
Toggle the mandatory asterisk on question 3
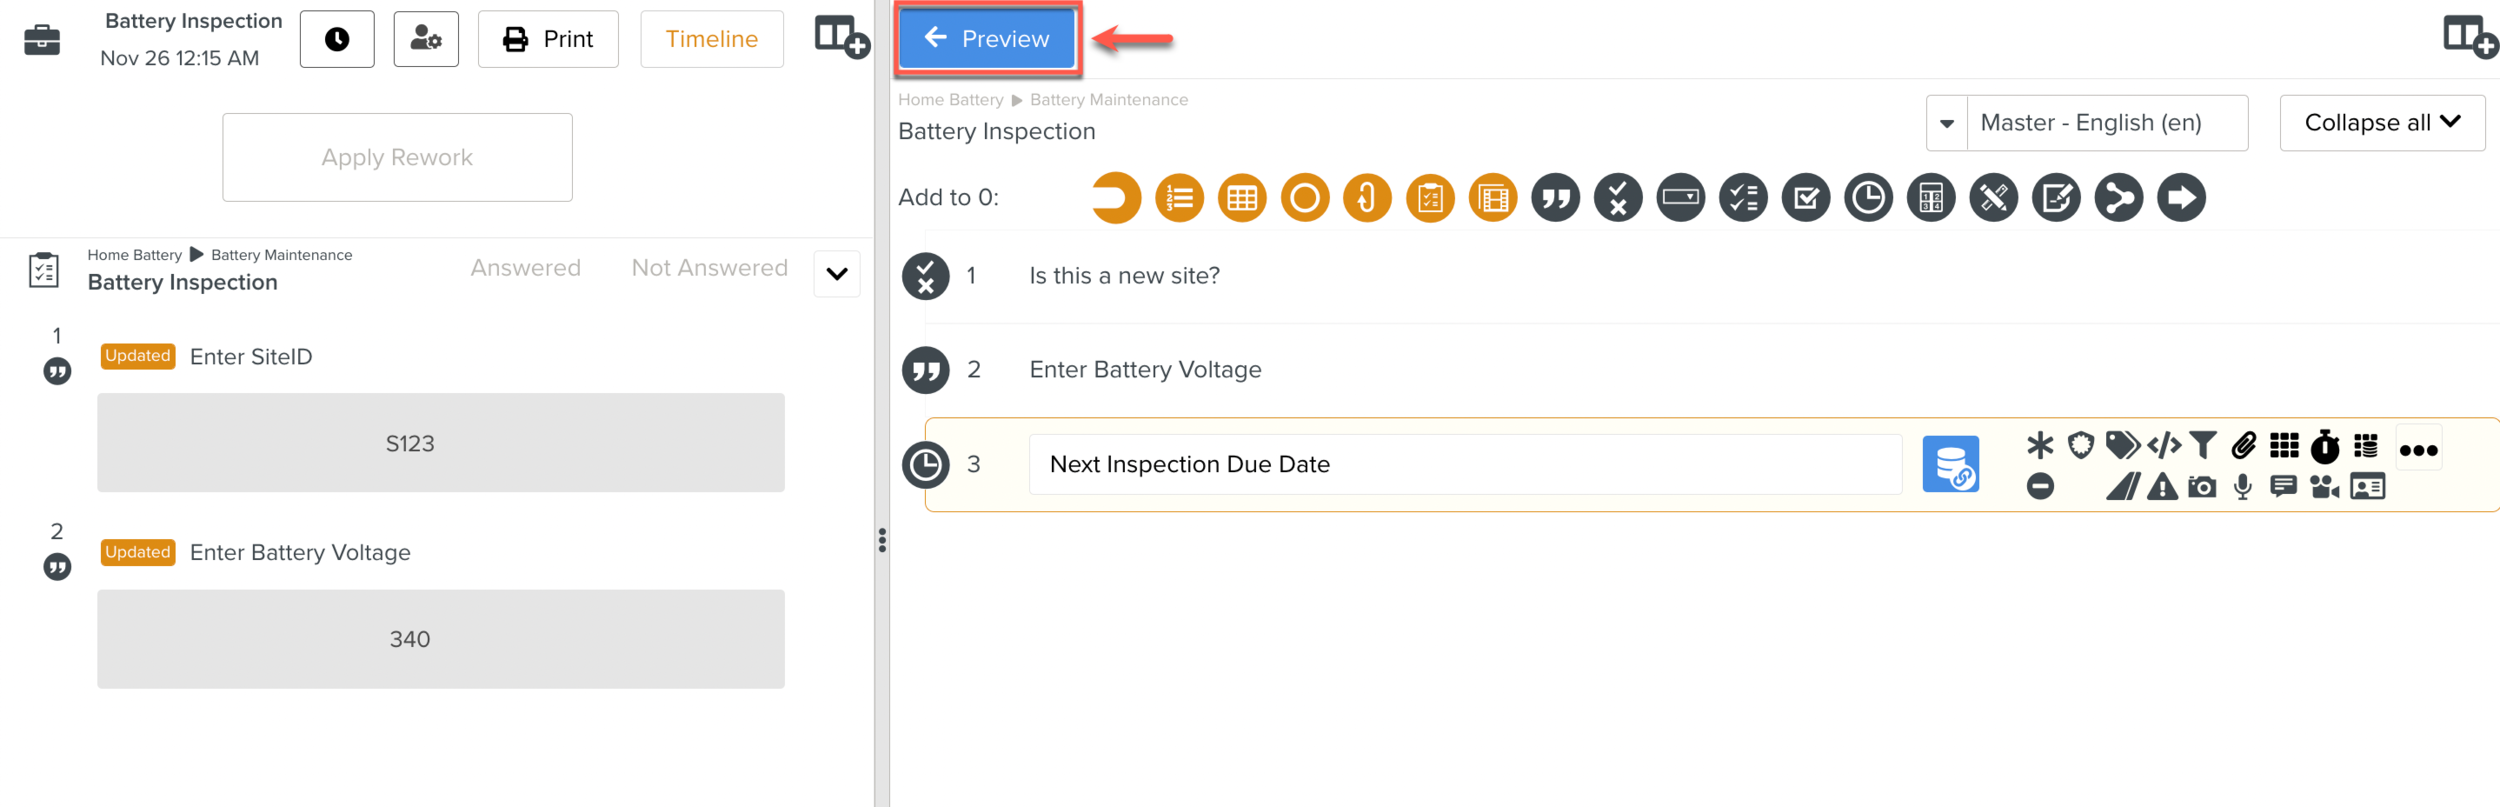(x=2040, y=445)
